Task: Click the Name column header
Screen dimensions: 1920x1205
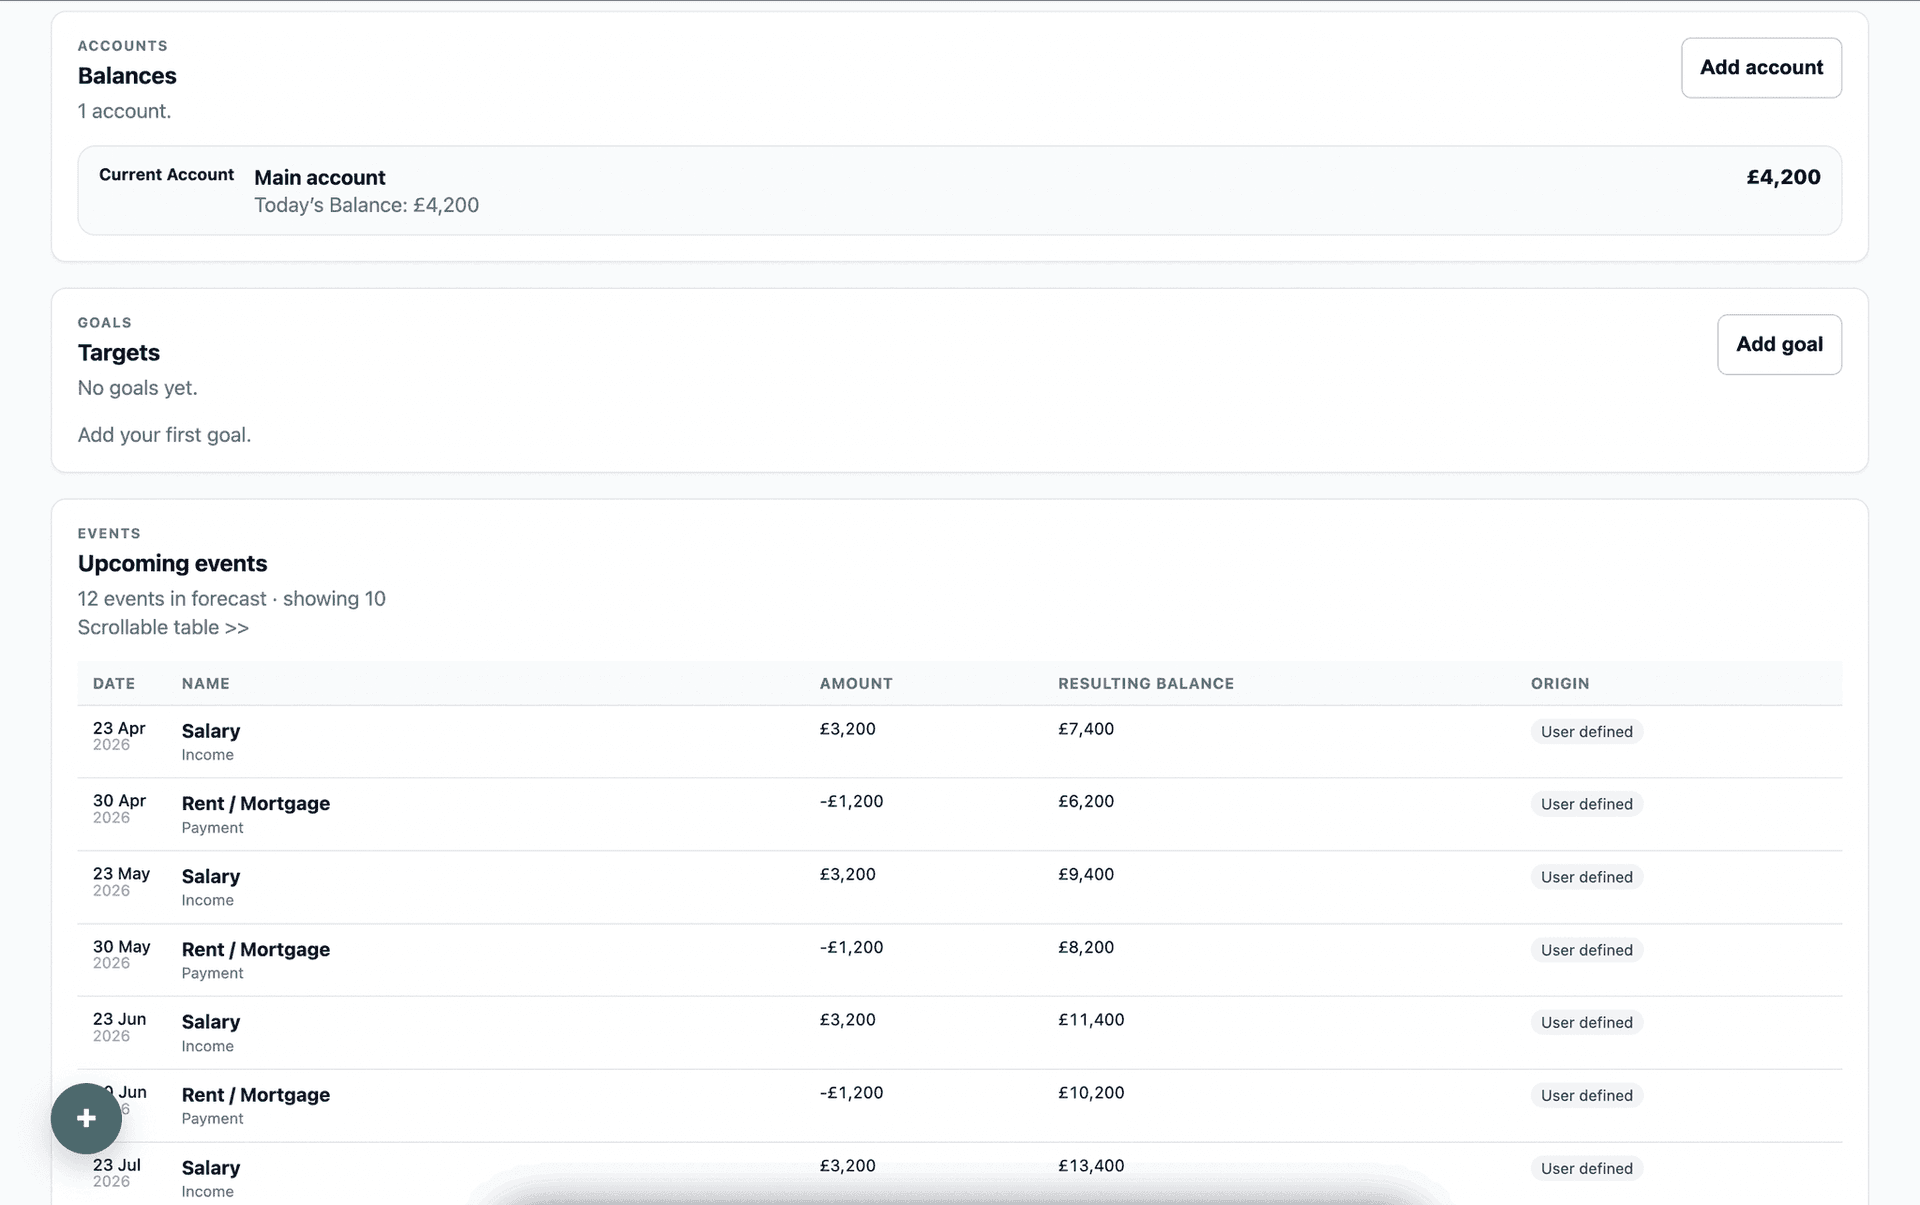Action: click(x=206, y=684)
